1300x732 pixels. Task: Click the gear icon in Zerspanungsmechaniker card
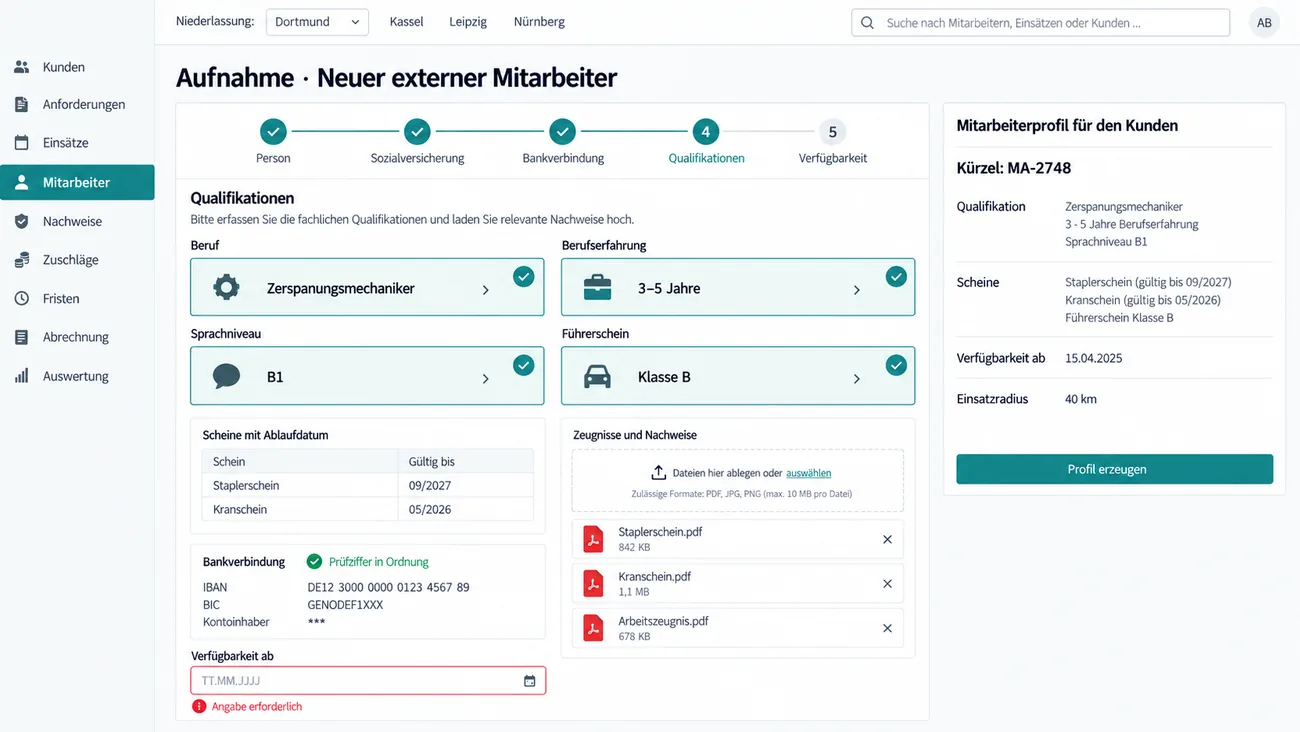(x=227, y=288)
